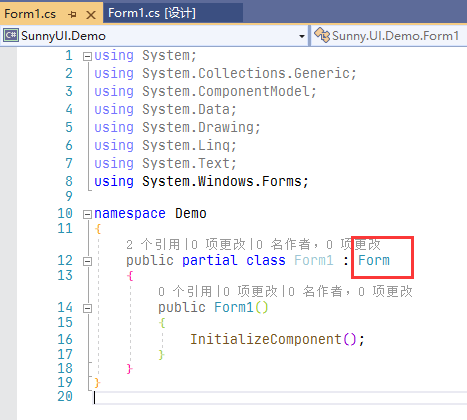Select the Form1.cs code tab

tap(30, 14)
